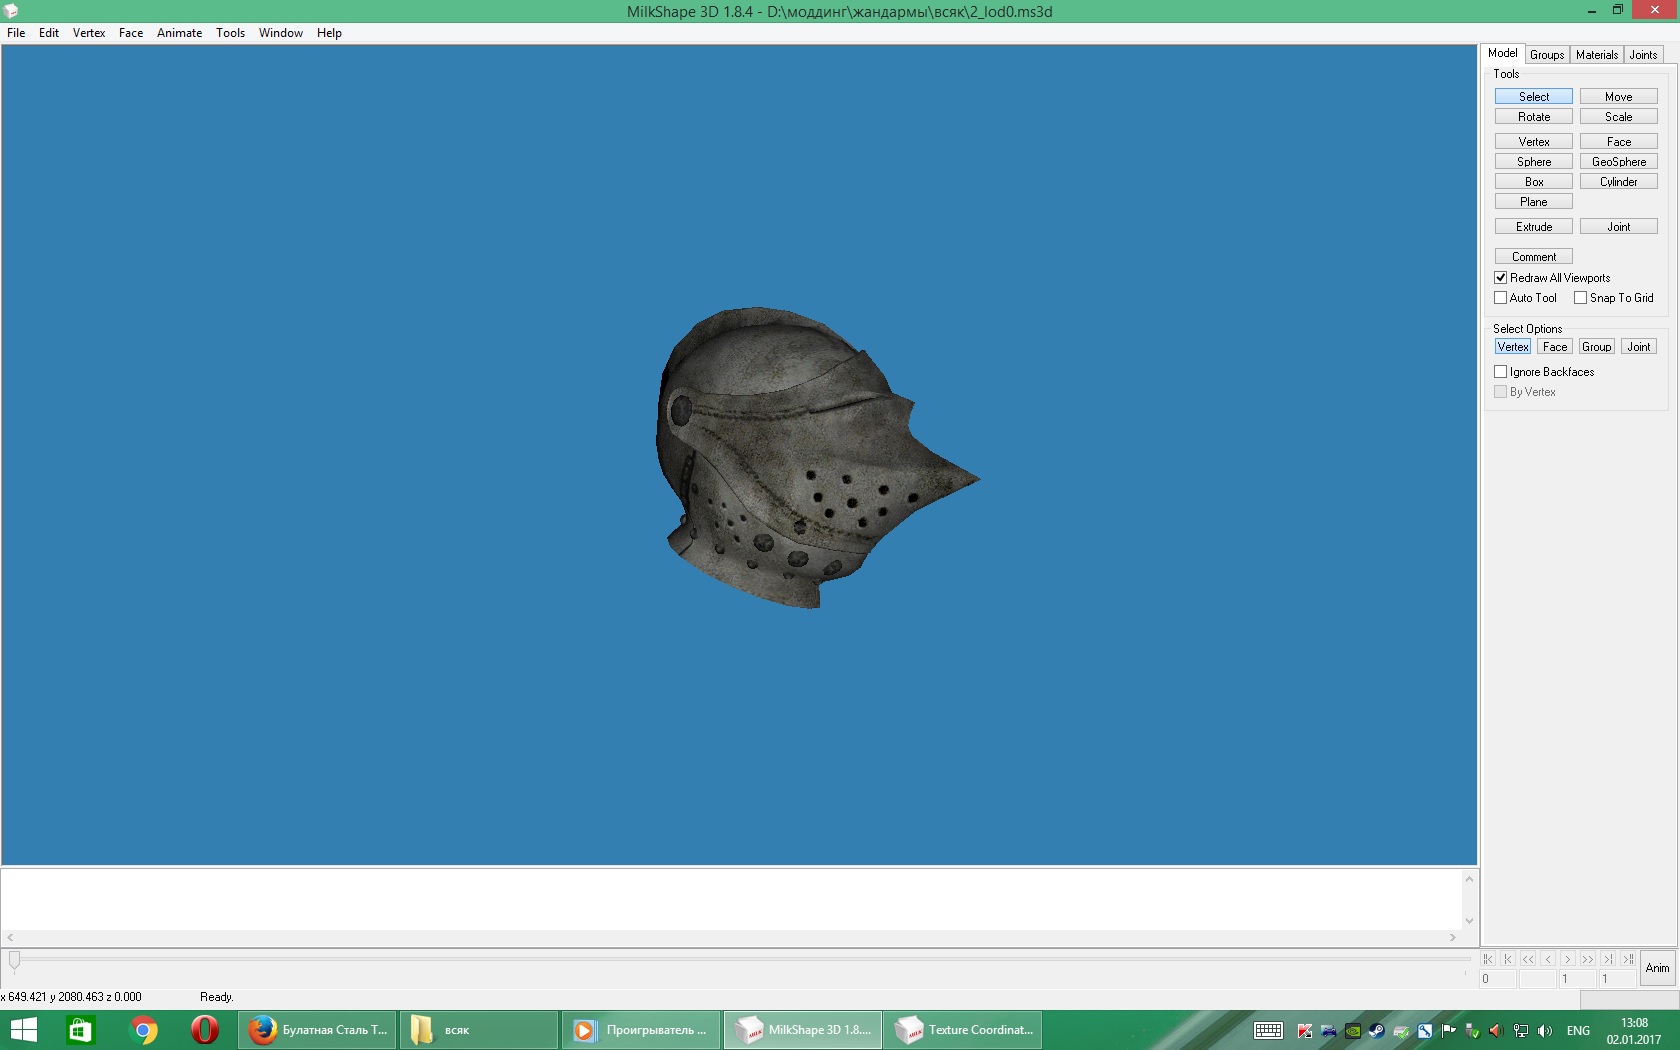The image size is (1680, 1050).
Task: Open taskbar clock and date
Action: tap(1634, 1031)
